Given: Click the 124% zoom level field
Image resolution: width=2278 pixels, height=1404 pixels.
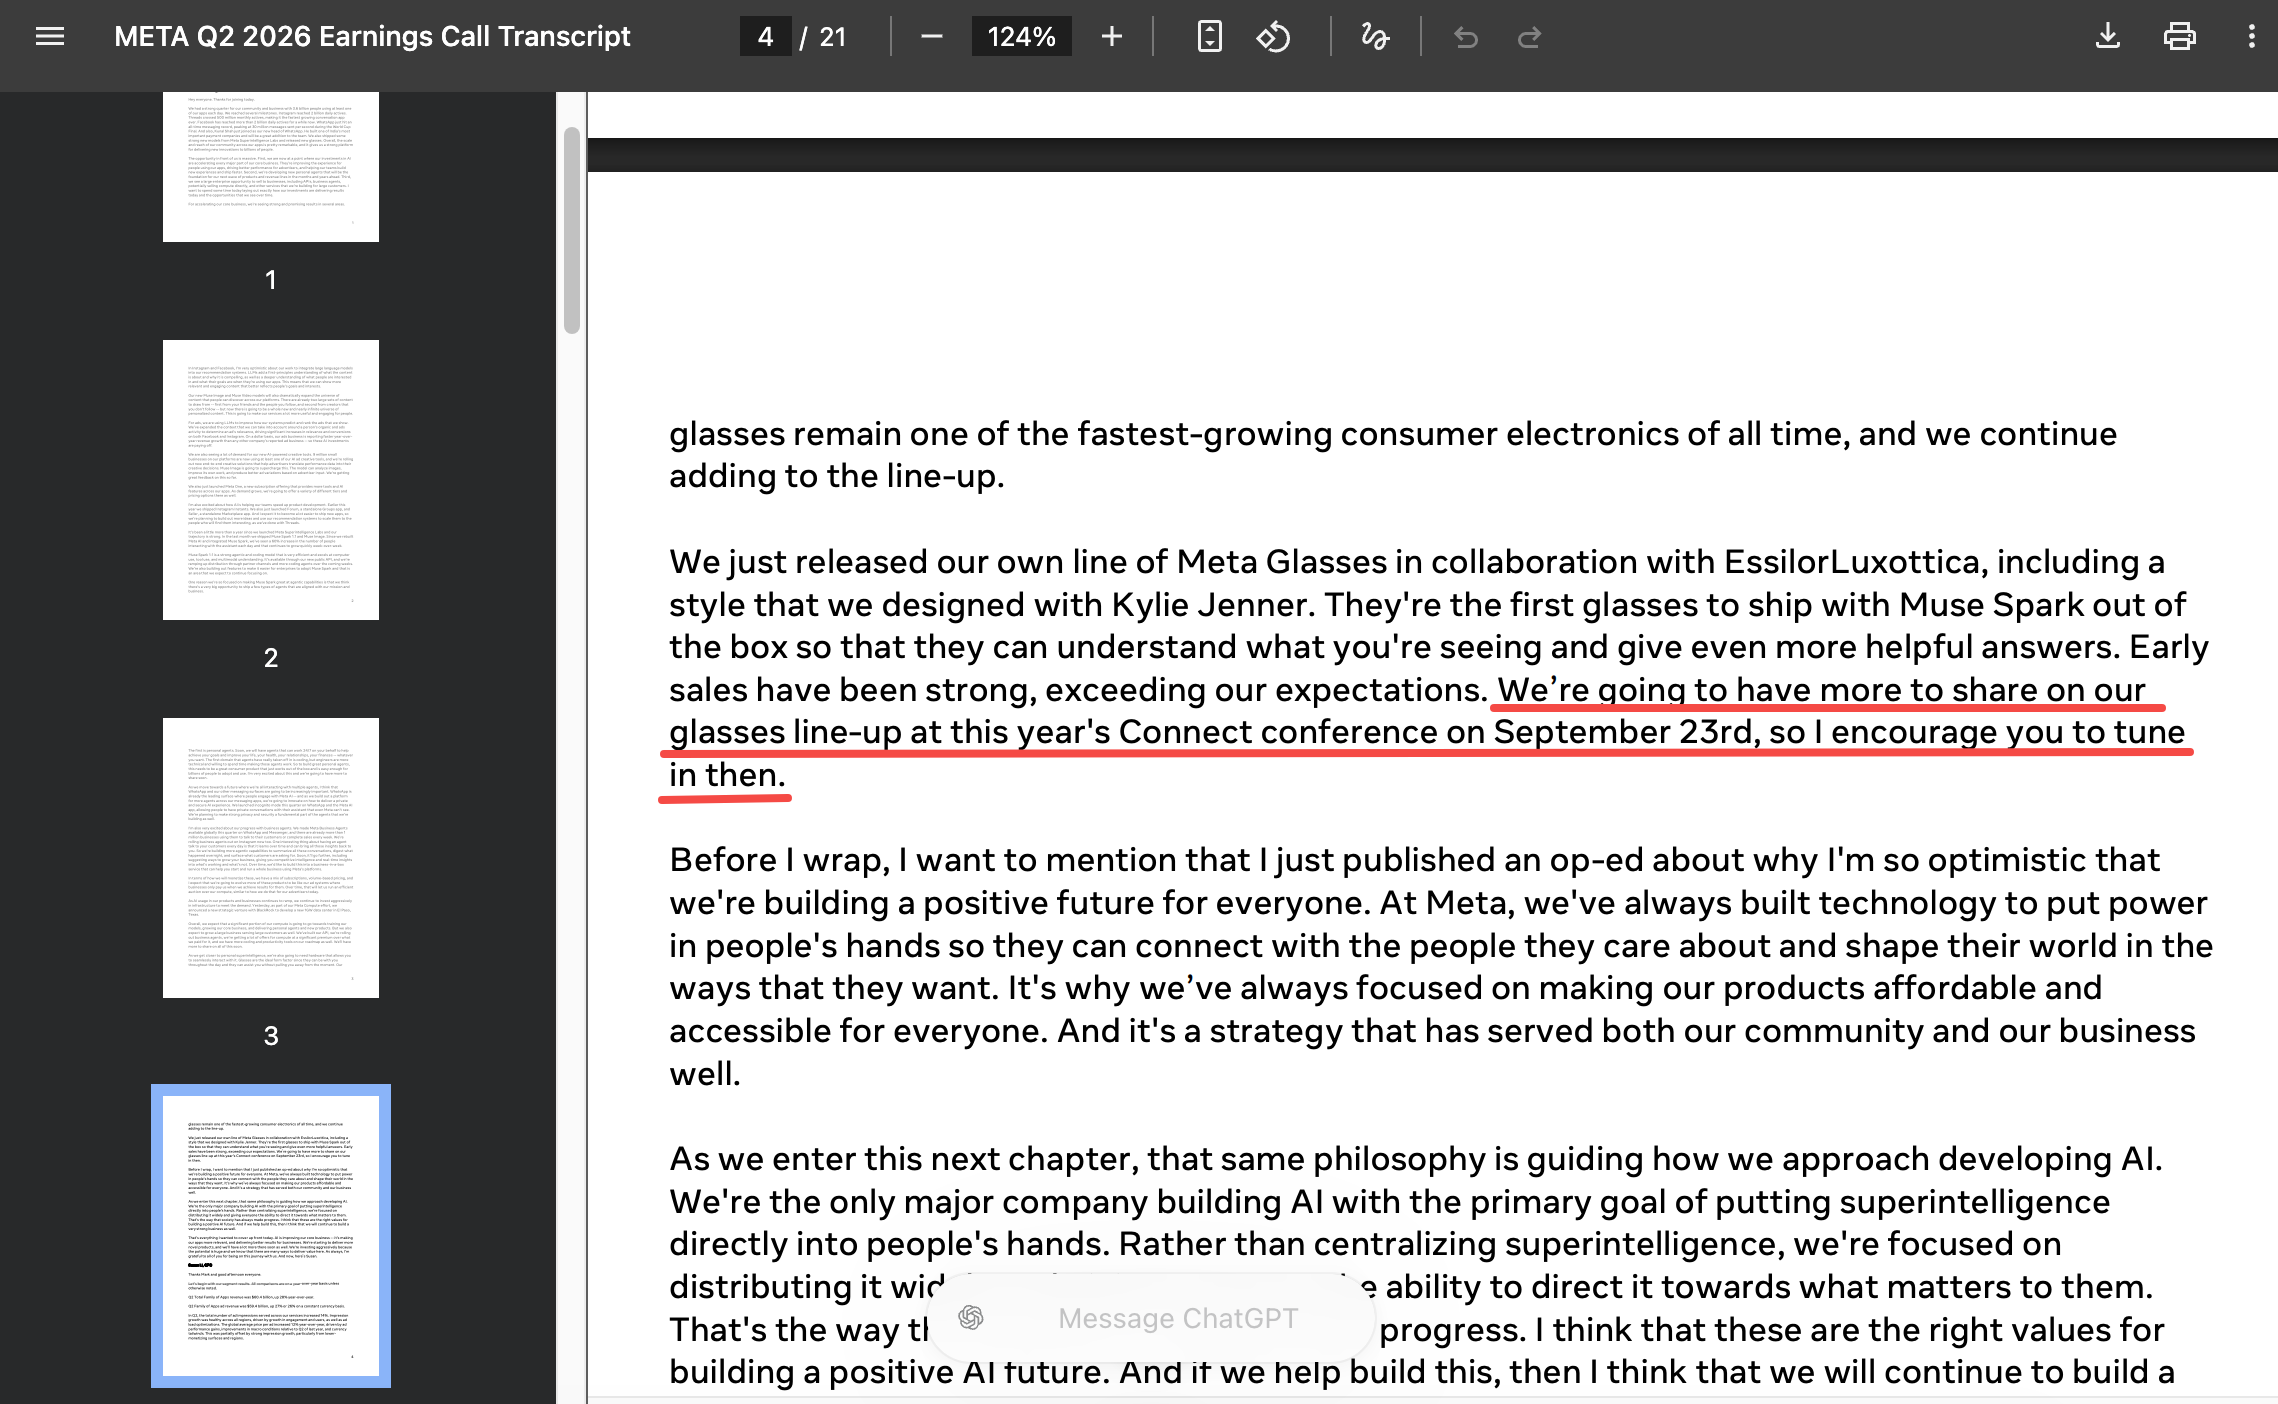Looking at the screenshot, I should 1021,37.
